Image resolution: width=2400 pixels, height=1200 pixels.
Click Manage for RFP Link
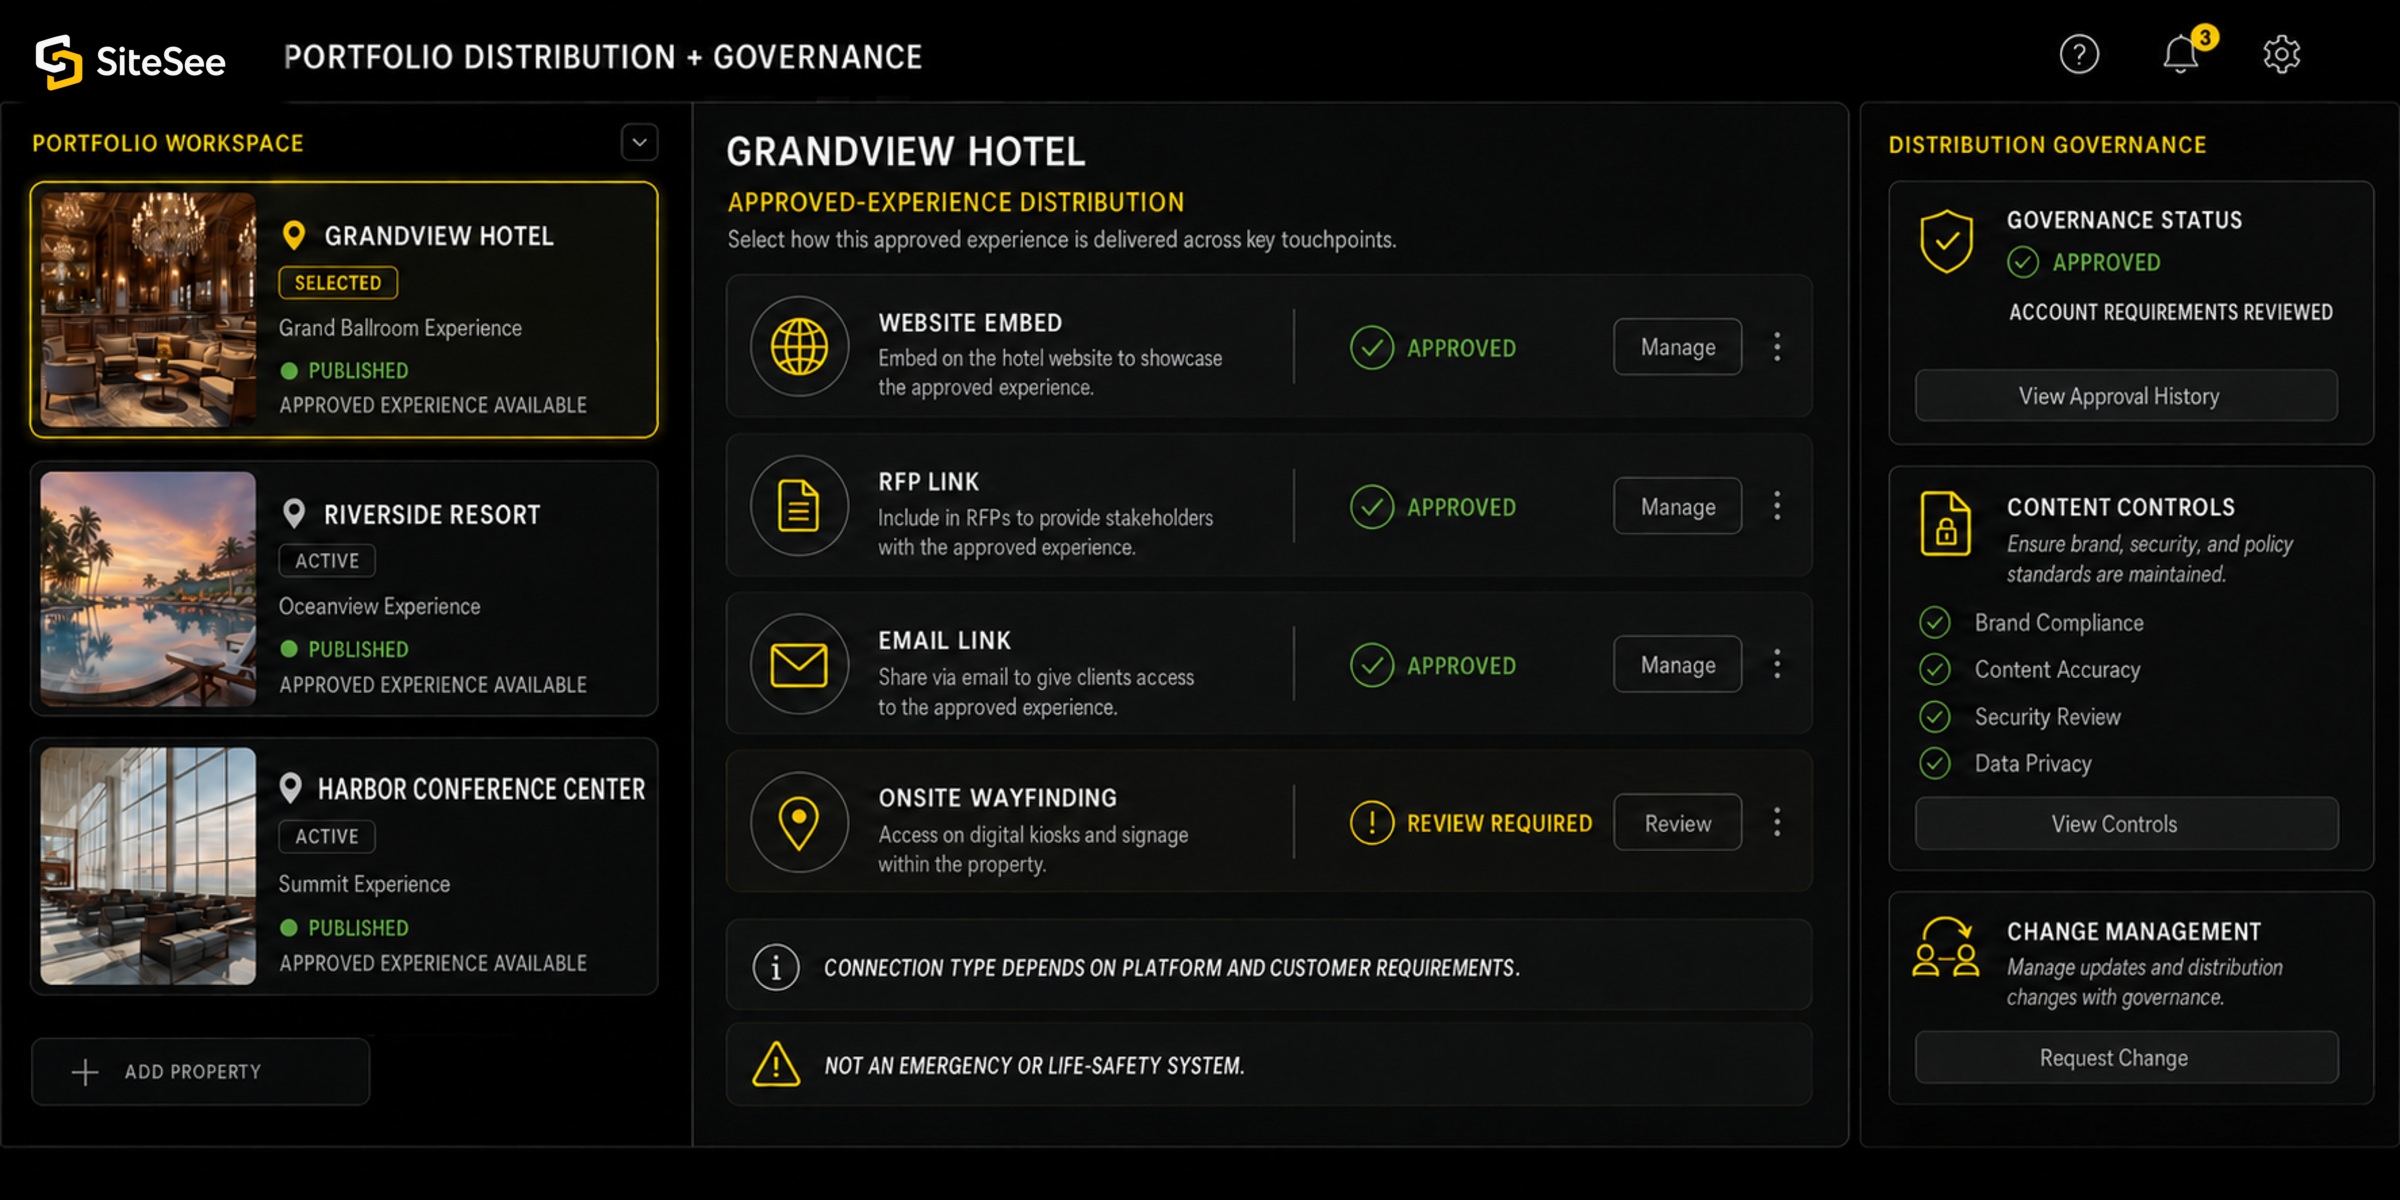point(1678,506)
